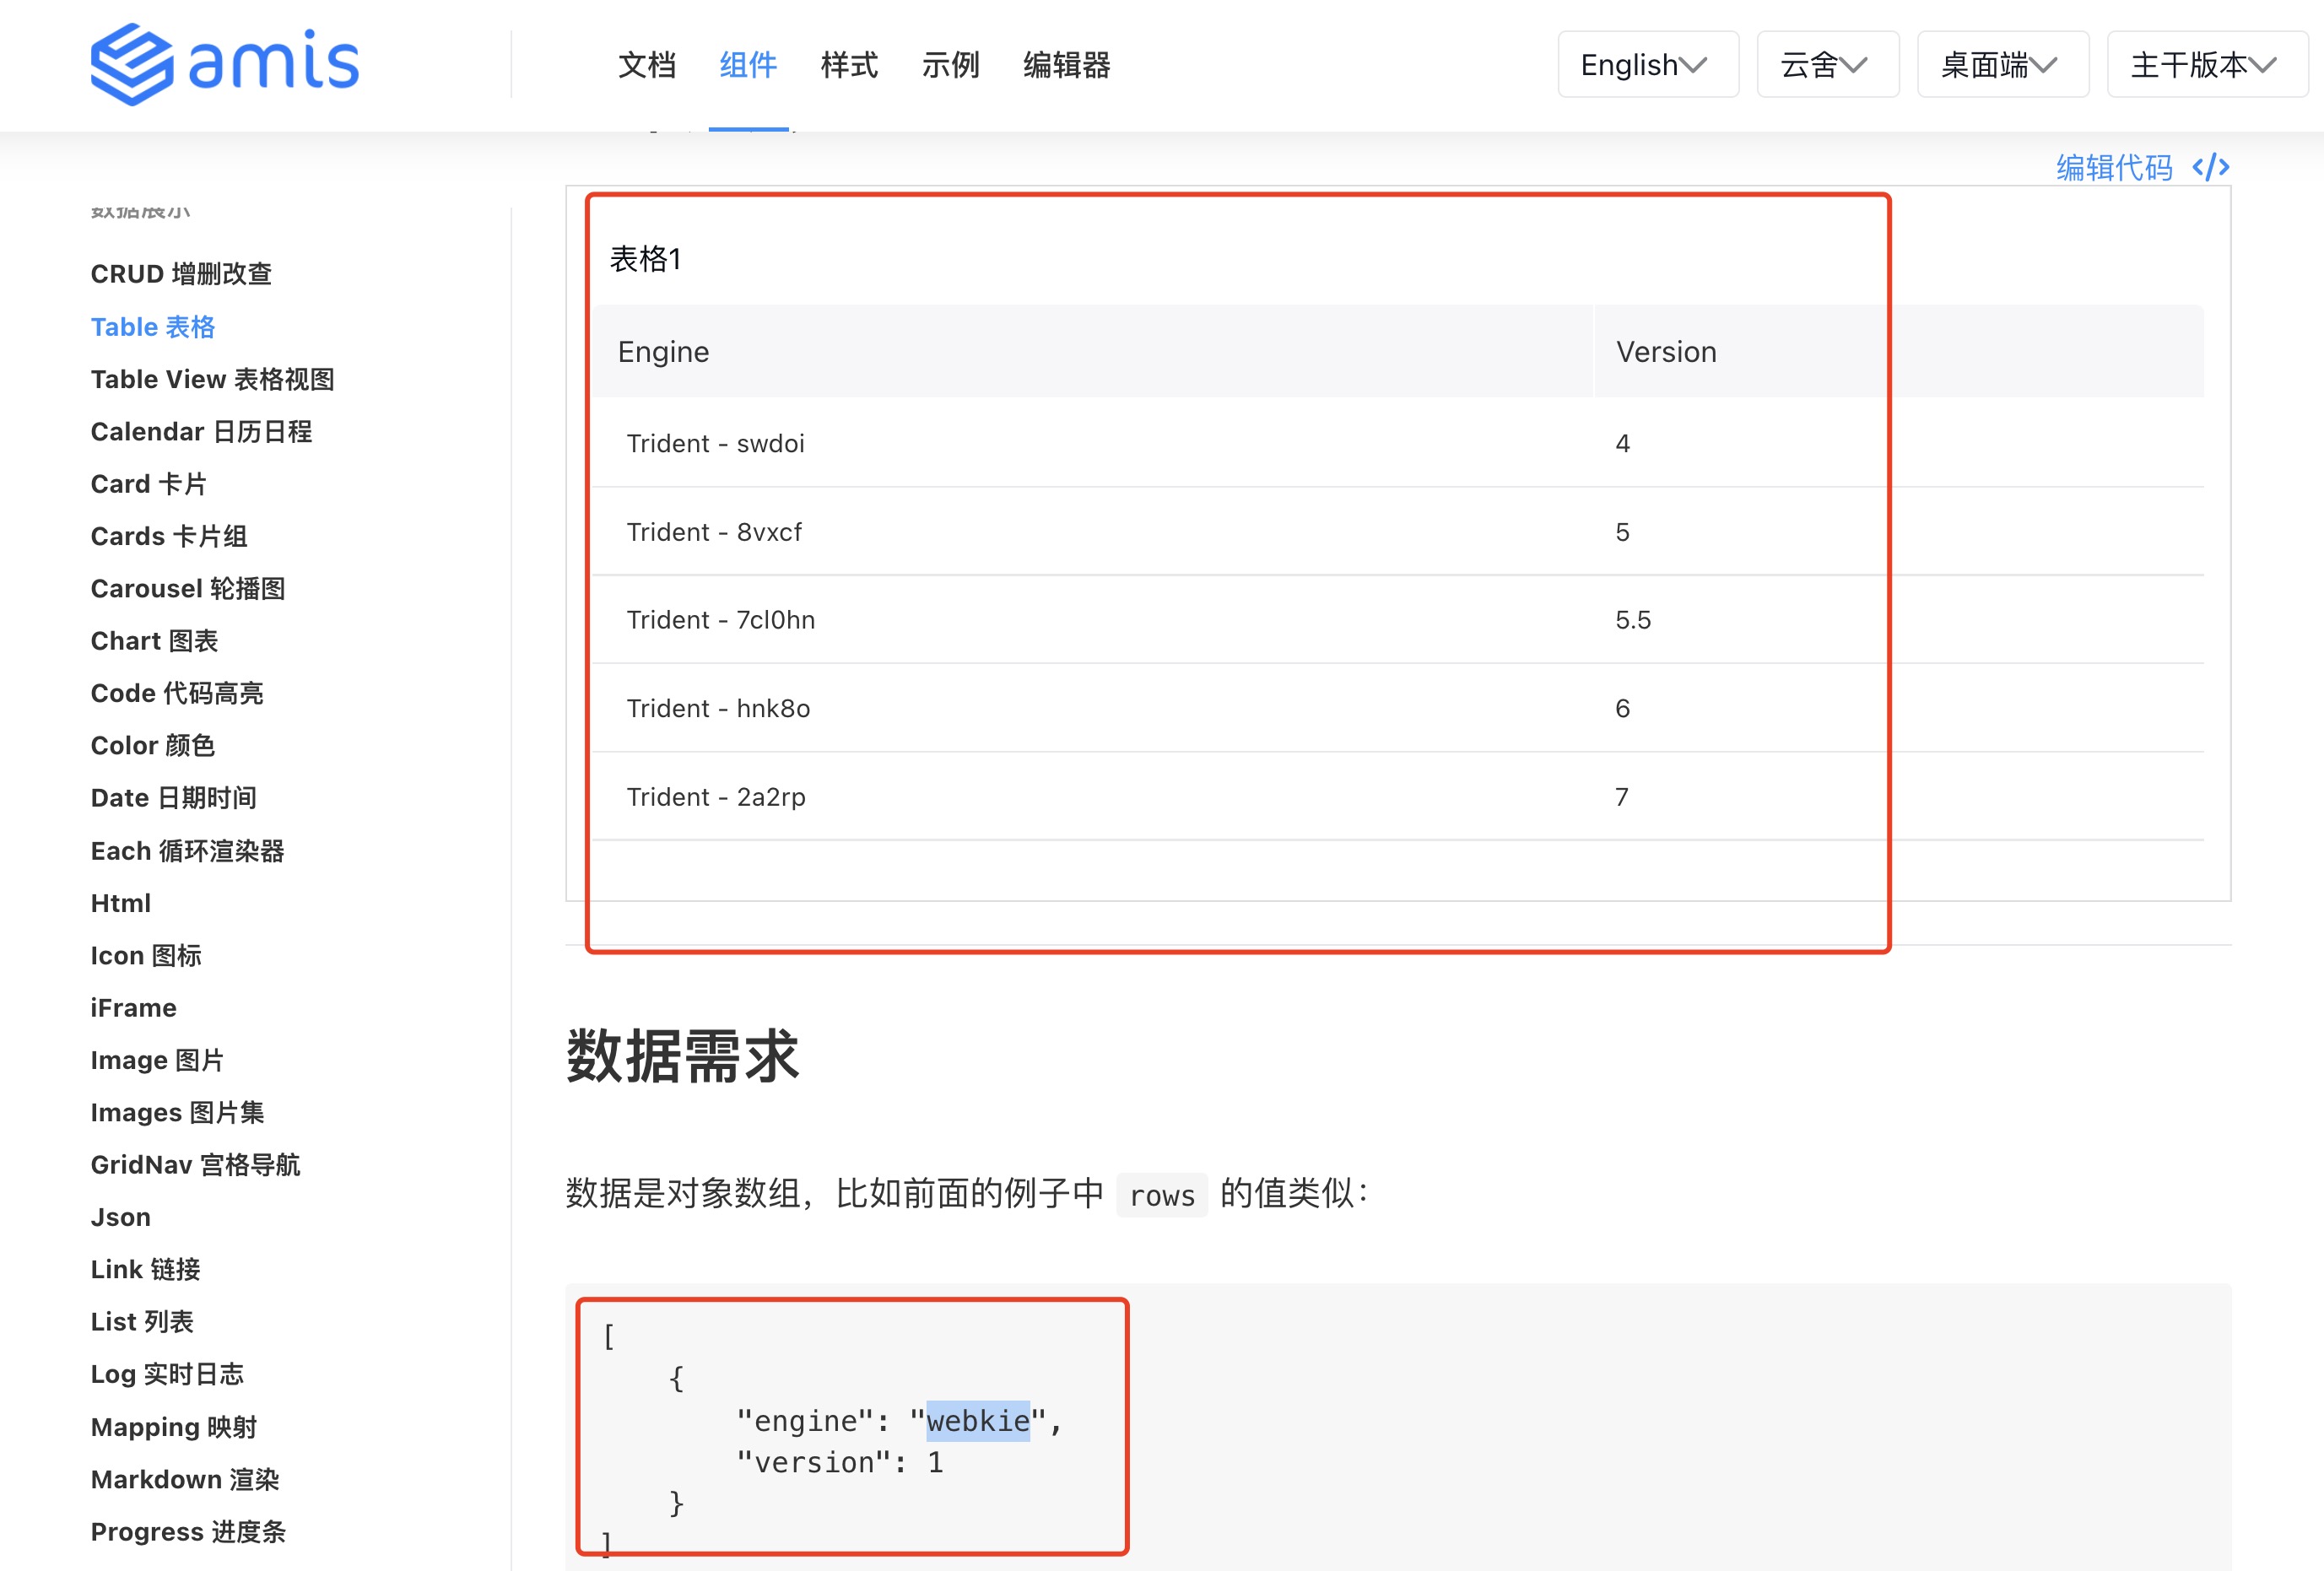Click the amis logo icon
The image size is (2324, 1571).
(131, 64)
